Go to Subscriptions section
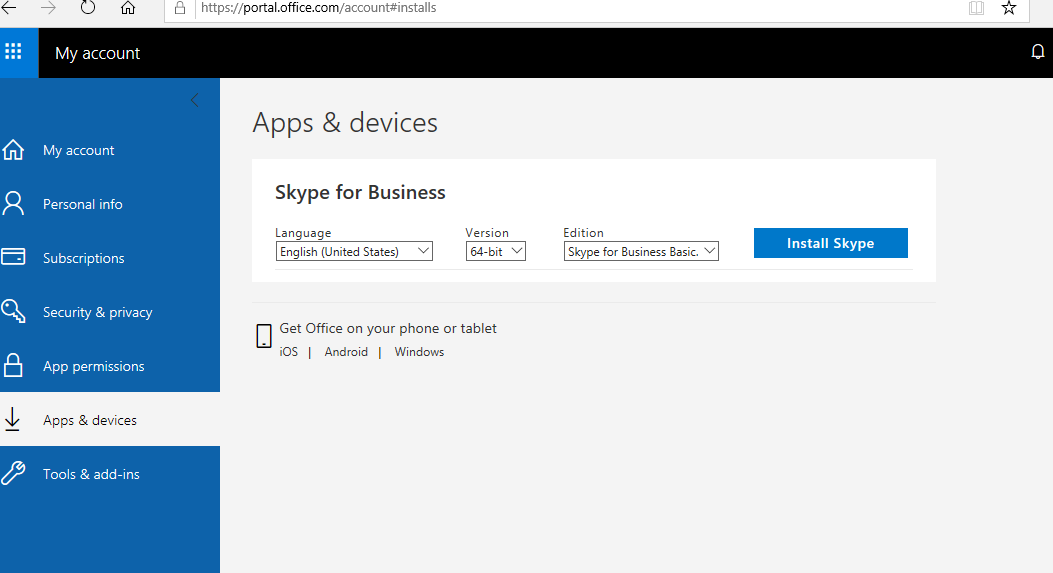Screen dimensions: 1053x573 click(x=110, y=257)
